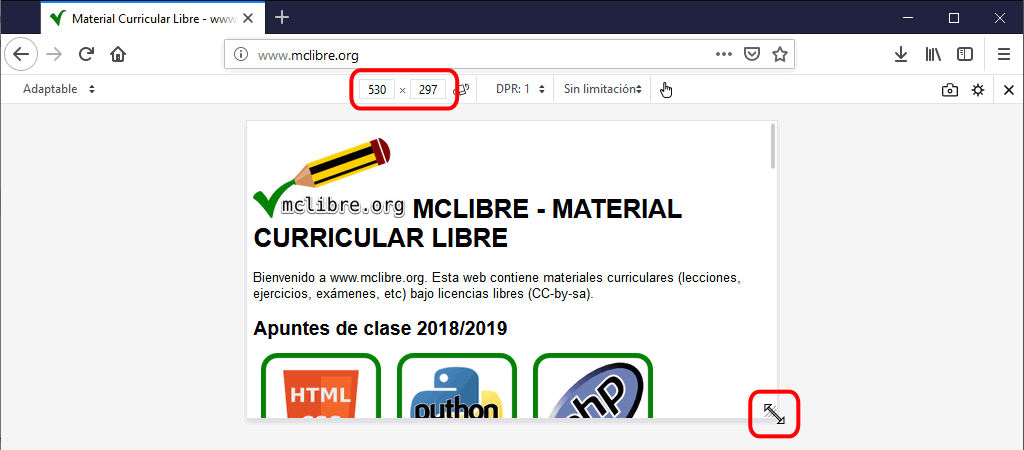Click the MCLIBRE - MATERIAL CURRICULAR LIBRE heading

(468, 223)
